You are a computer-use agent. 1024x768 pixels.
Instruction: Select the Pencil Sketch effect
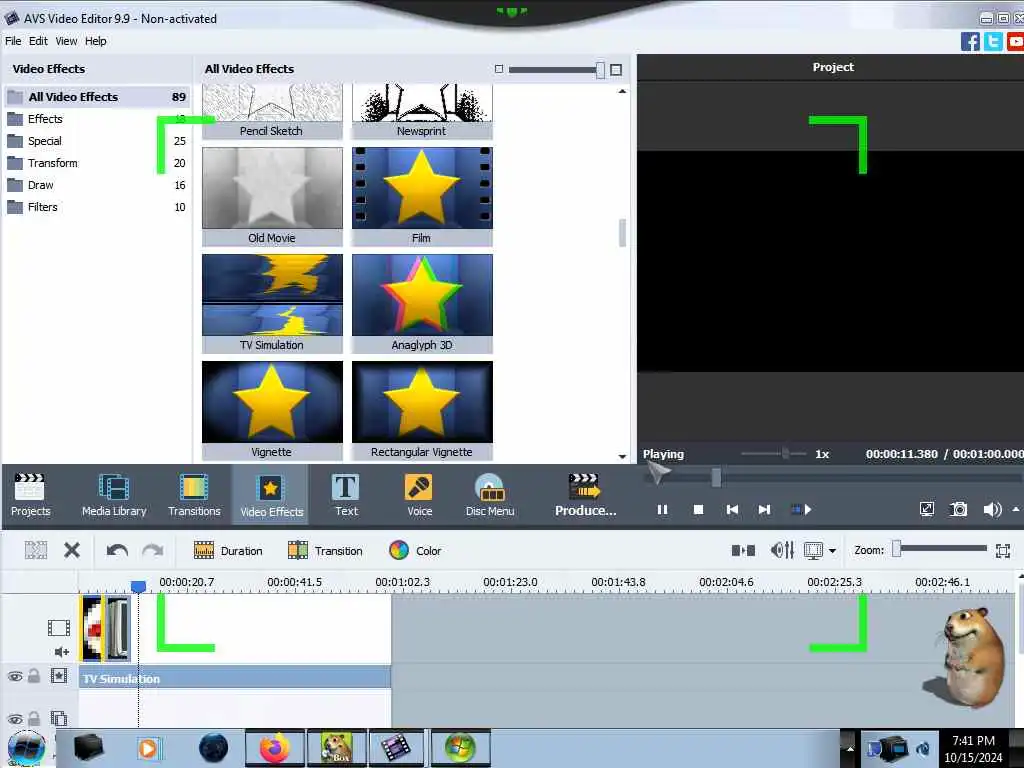(272, 111)
